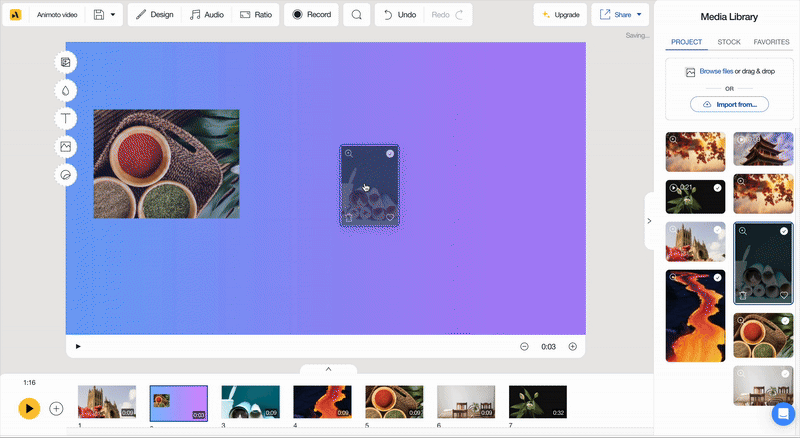Image resolution: width=800 pixels, height=438 pixels.
Task: Click the Browse files link
Action: [716, 72]
